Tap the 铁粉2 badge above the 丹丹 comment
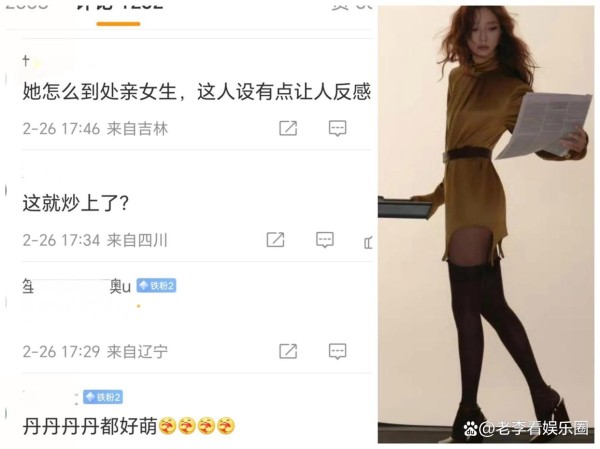Screen dimensions: 600x449 coord(103,397)
